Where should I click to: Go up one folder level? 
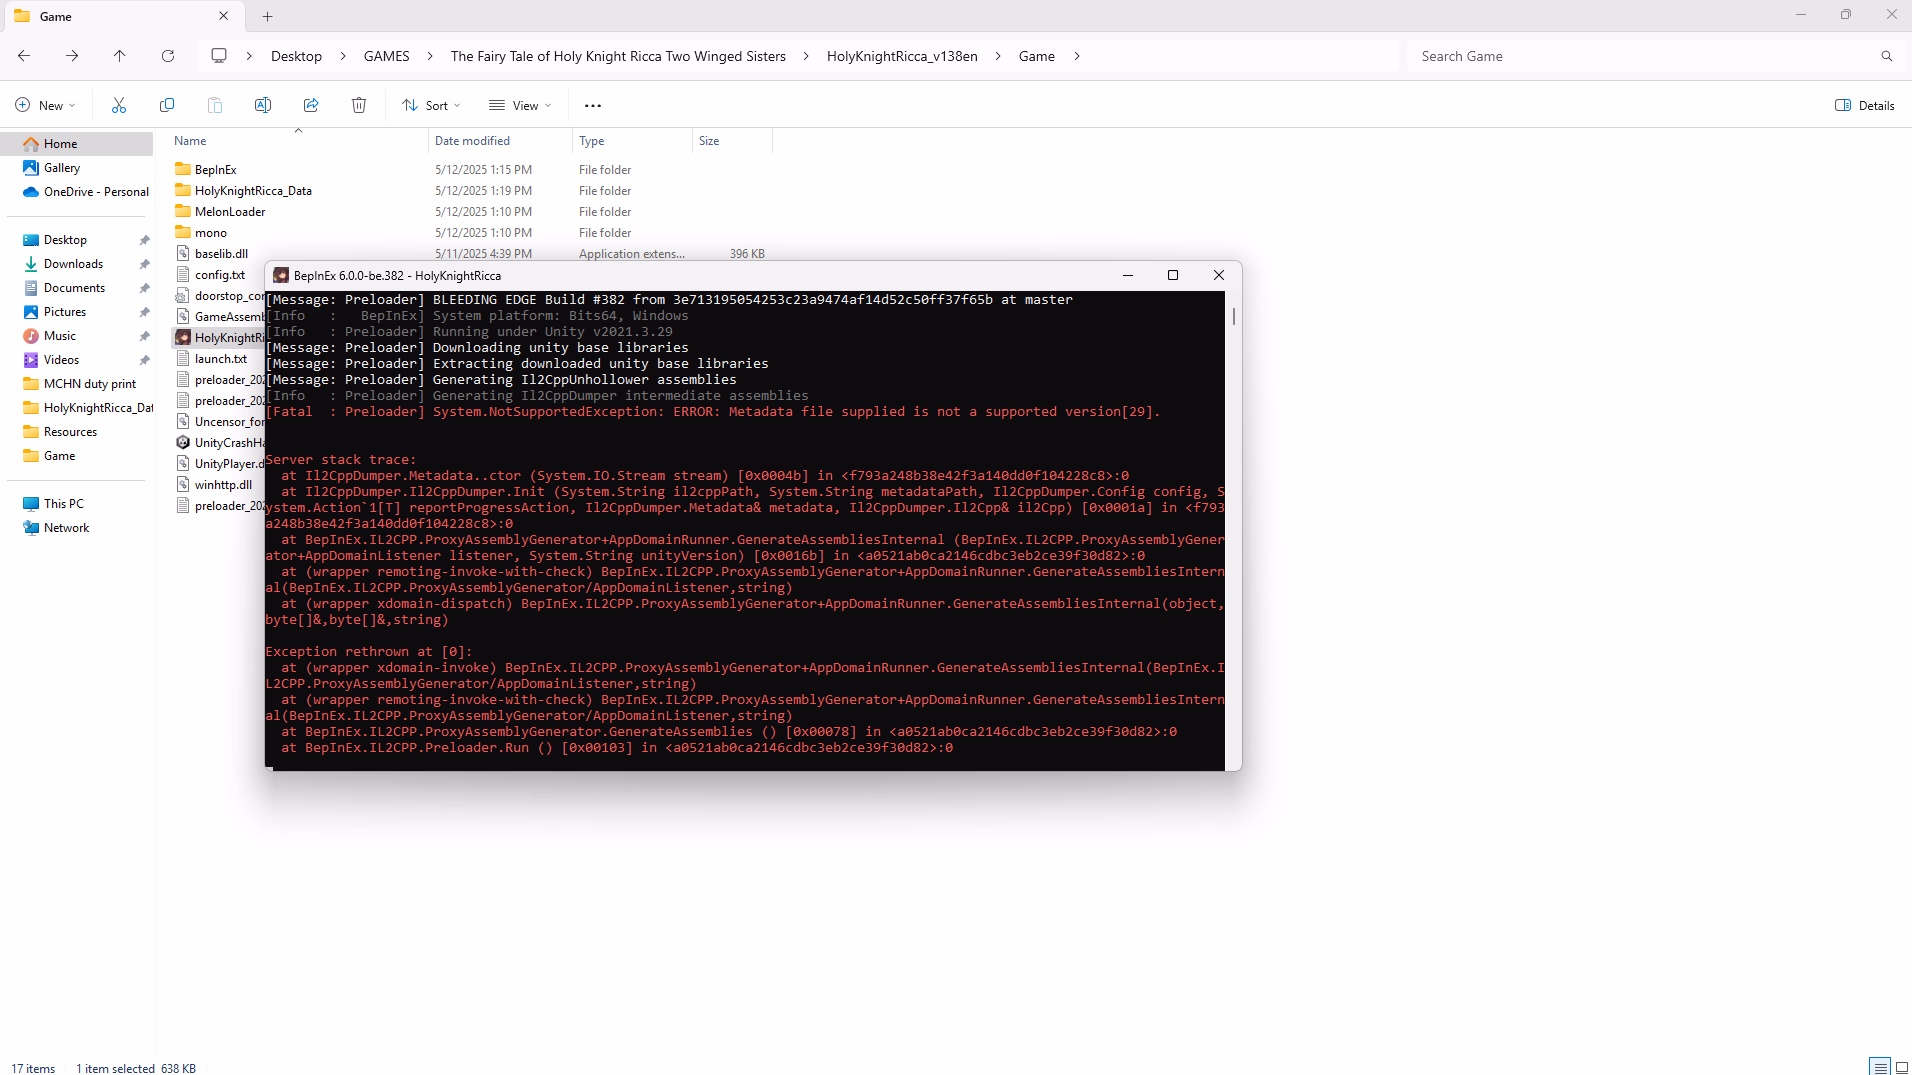[120, 56]
